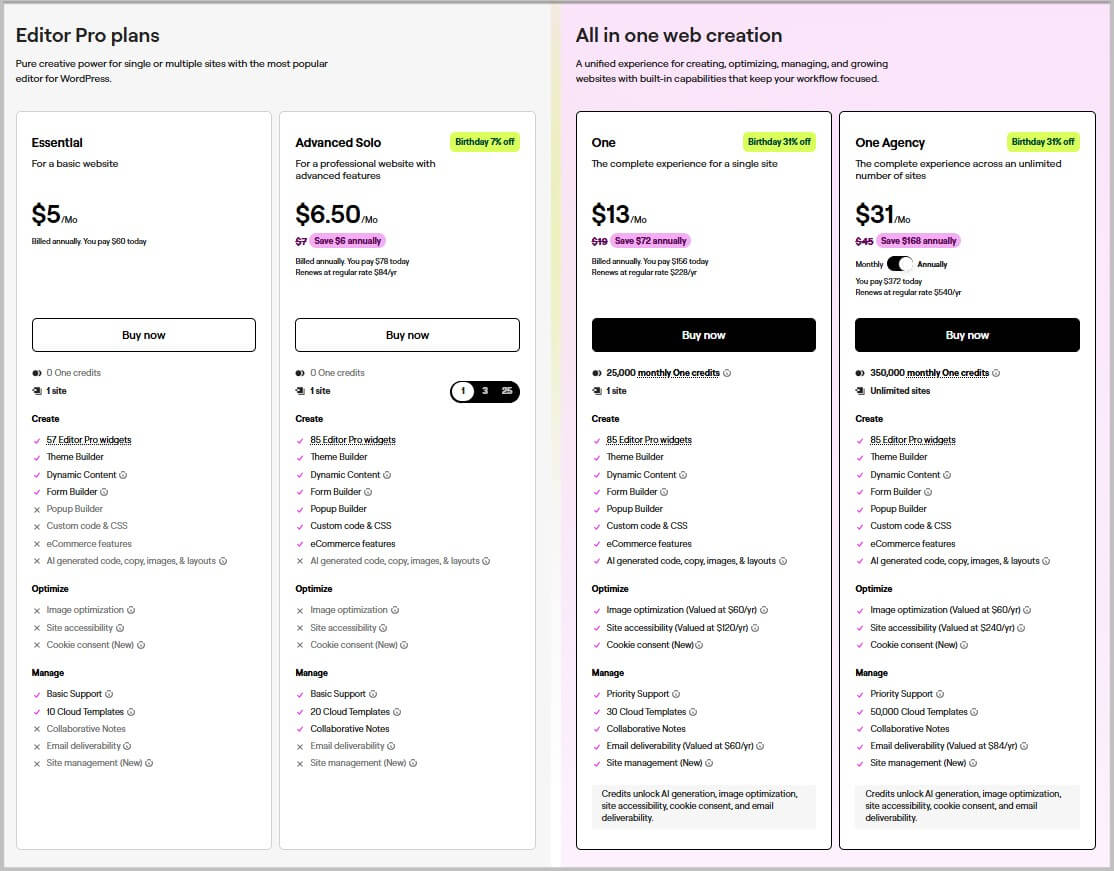
Task: Buy the Advanced Solo plan
Action: click(x=407, y=335)
